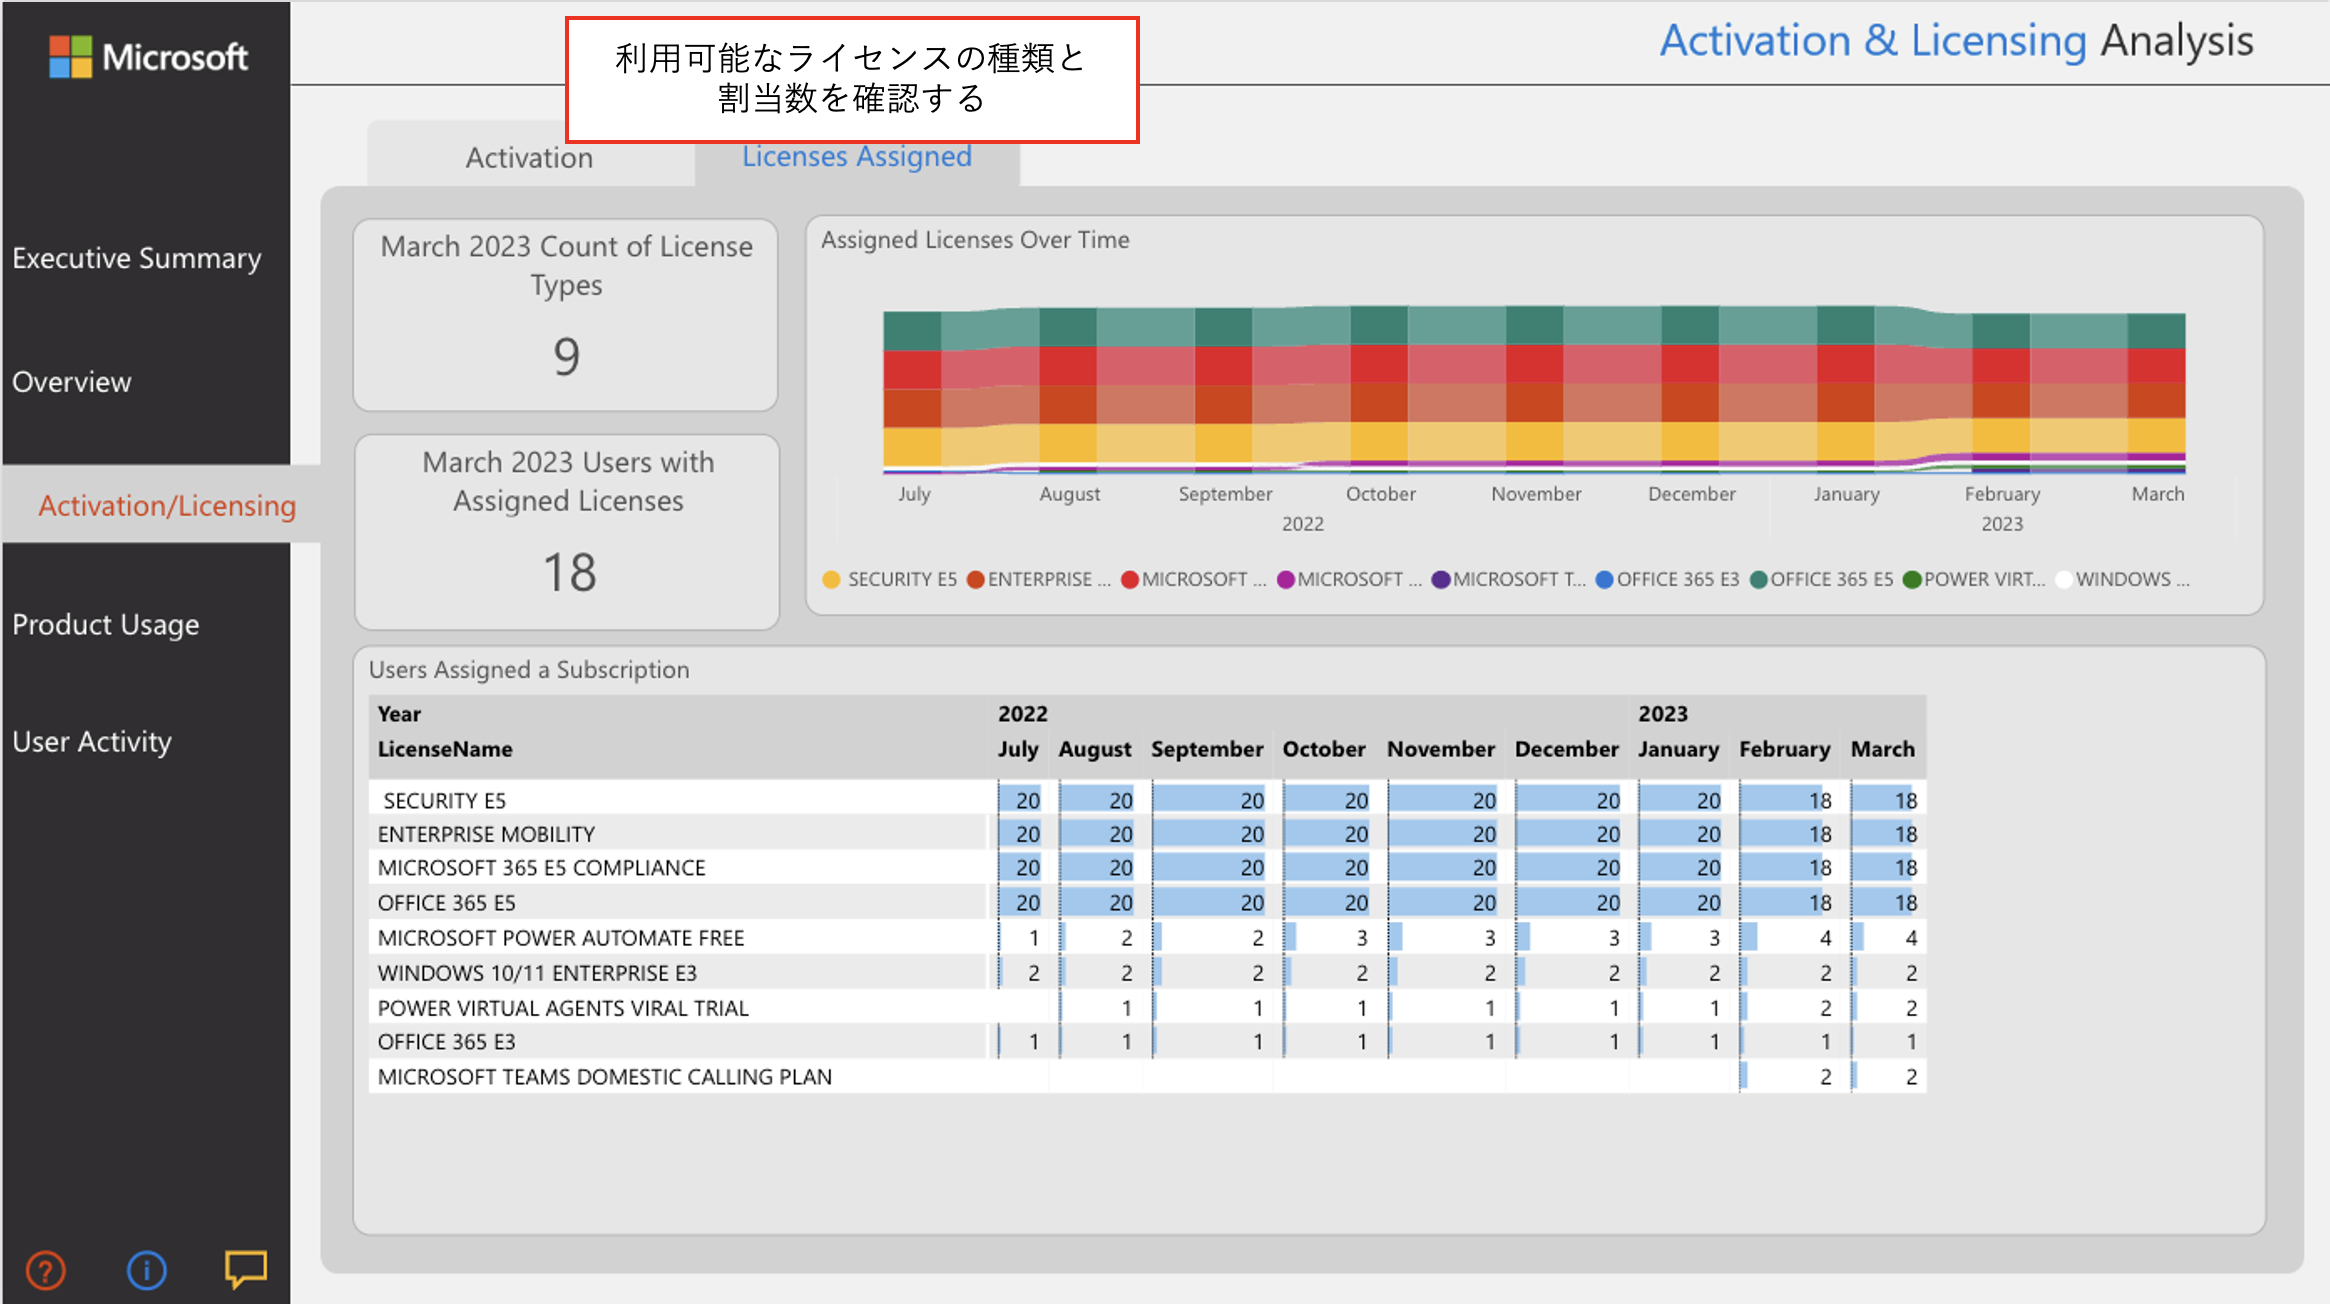This screenshot has height=1304, width=2330.
Task: Toggle the ENTERPRISE MOBILITY series in the legend
Action: [x=1038, y=579]
